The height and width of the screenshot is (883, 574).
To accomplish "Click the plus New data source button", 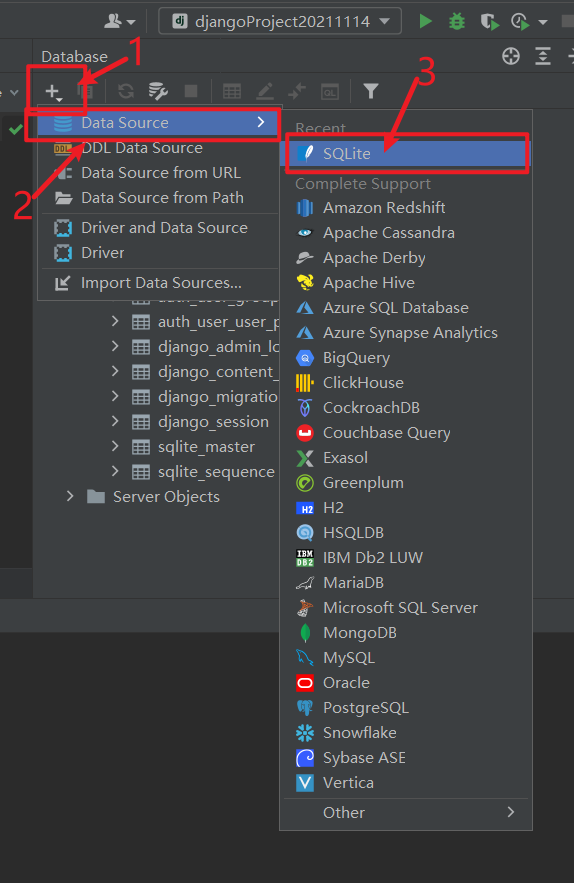I will [52, 91].
